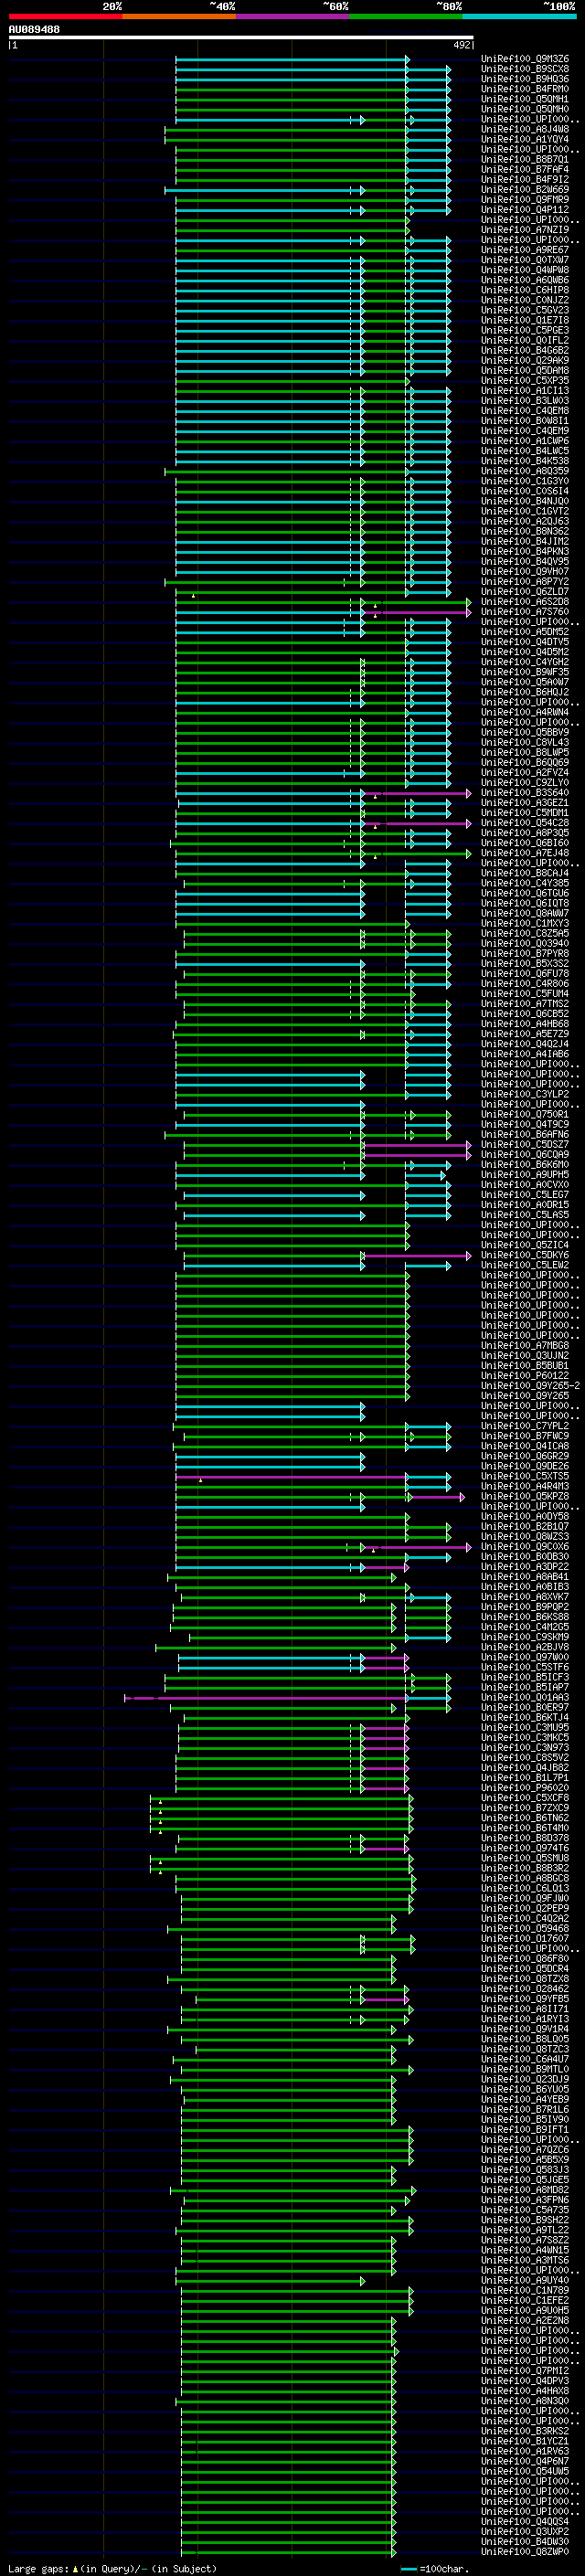
Task: Click the purple ~60% identity legend segment
Action: [293, 16]
